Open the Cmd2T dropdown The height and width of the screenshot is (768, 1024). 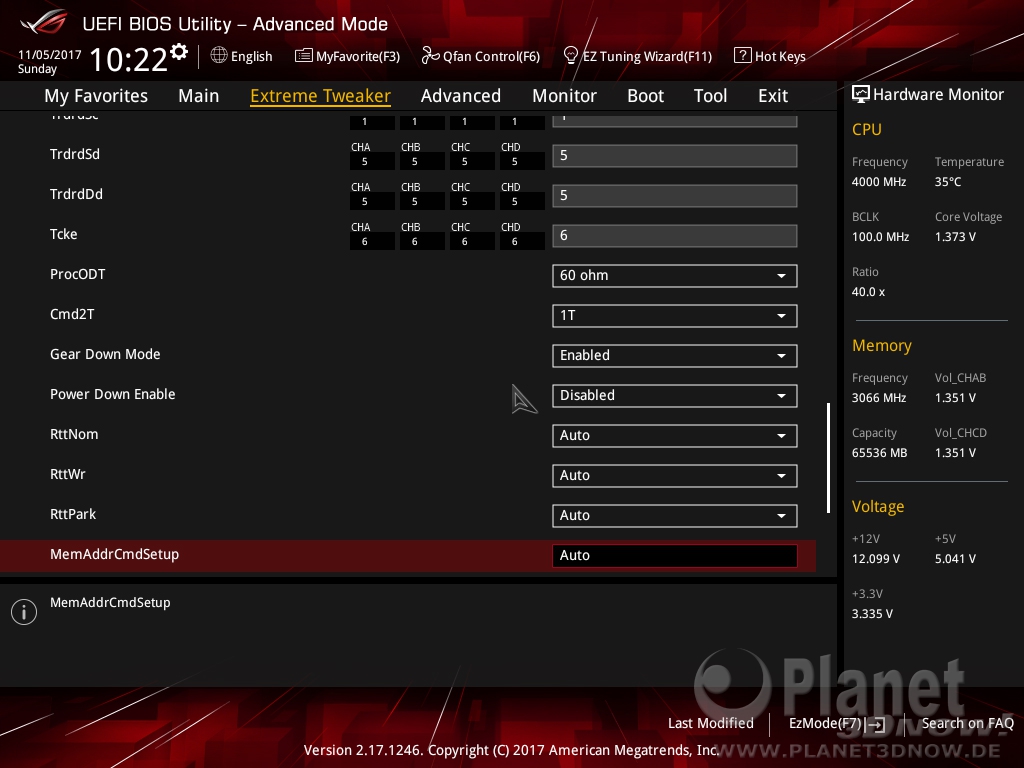(675, 315)
